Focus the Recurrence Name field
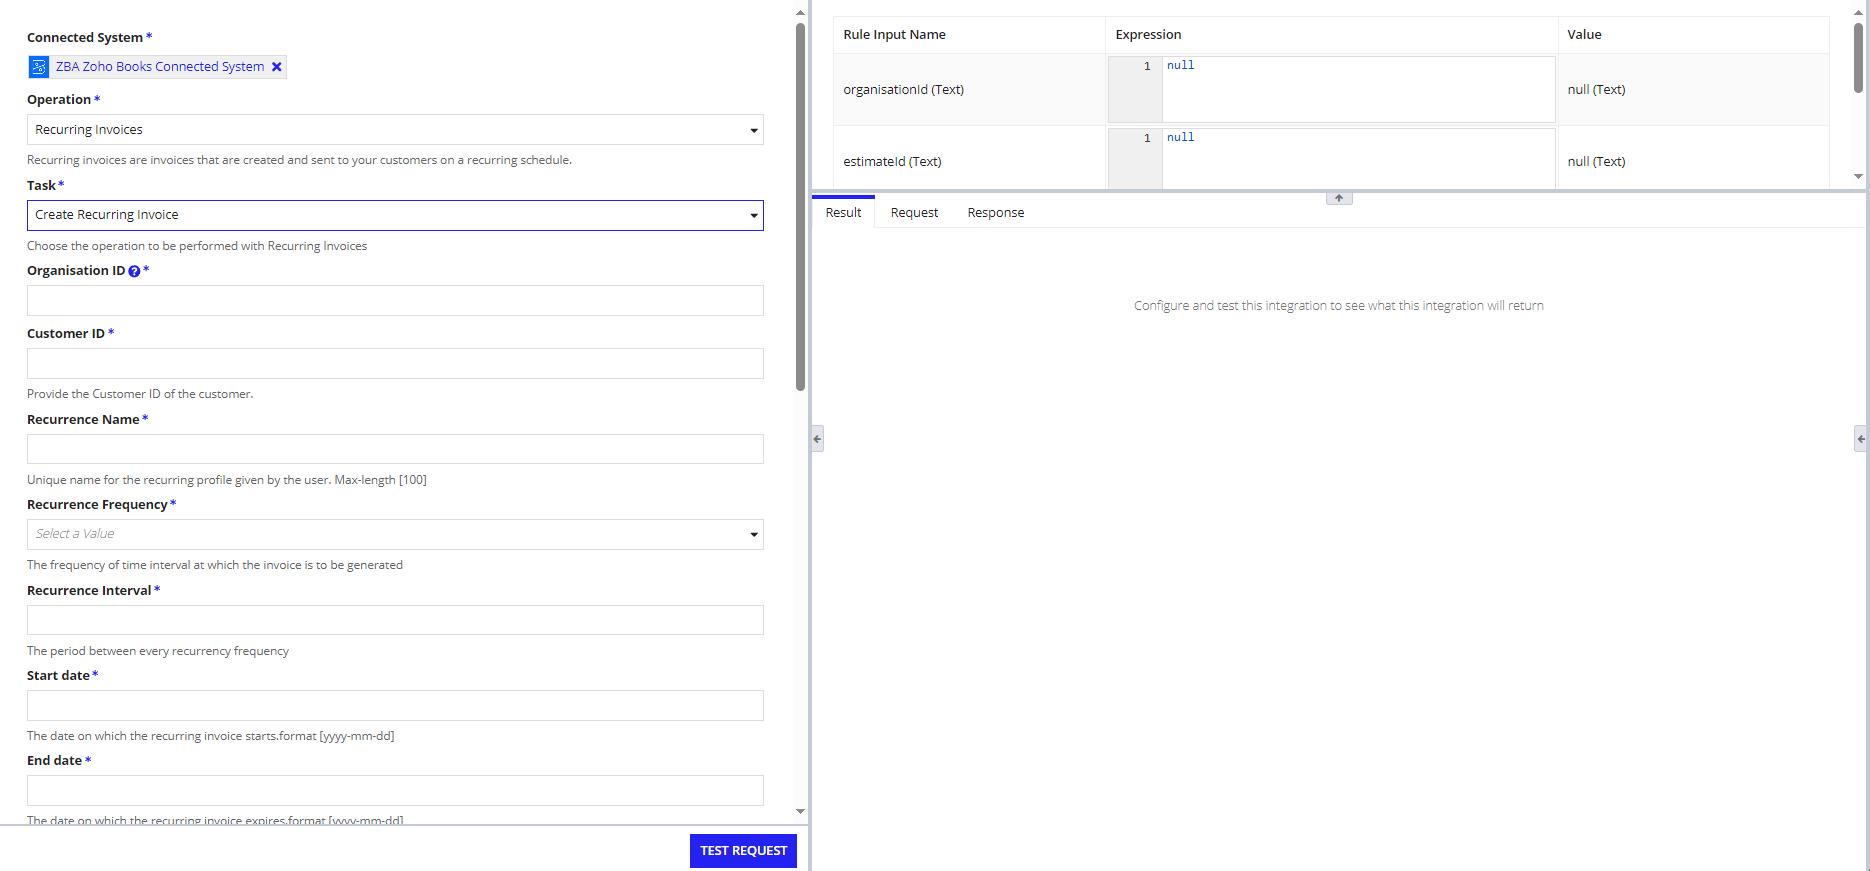This screenshot has width=1870, height=871. coord(395,449)
